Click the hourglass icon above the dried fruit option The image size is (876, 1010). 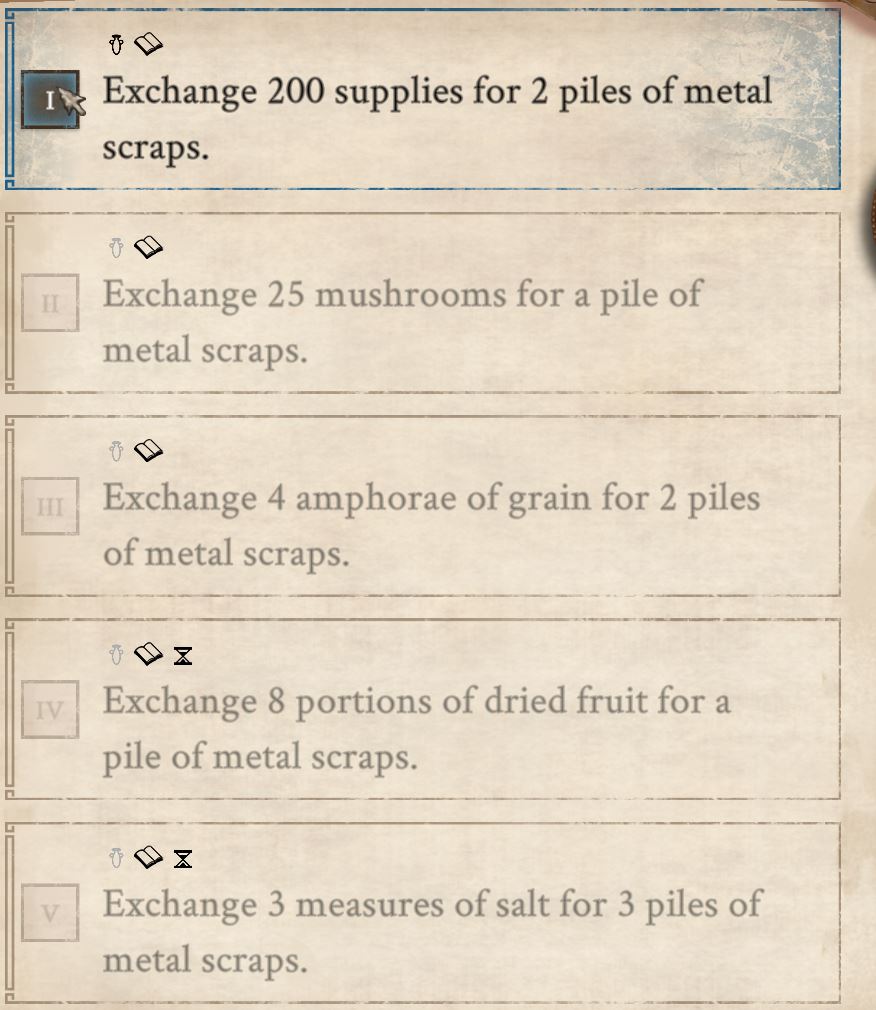pos(183,656)
